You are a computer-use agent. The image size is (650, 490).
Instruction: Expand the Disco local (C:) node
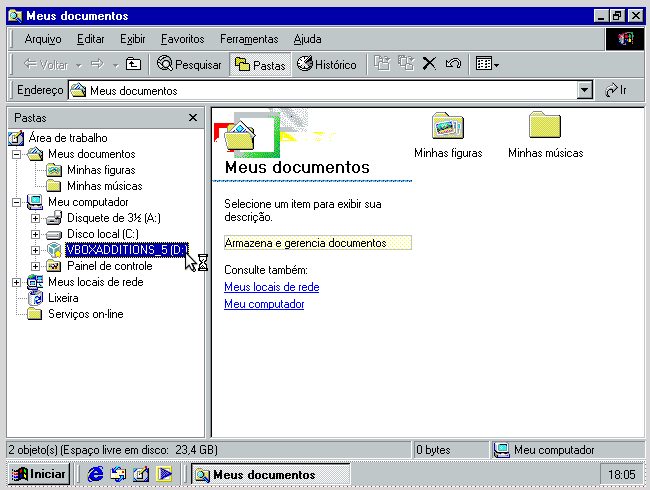tap(36, 234)
